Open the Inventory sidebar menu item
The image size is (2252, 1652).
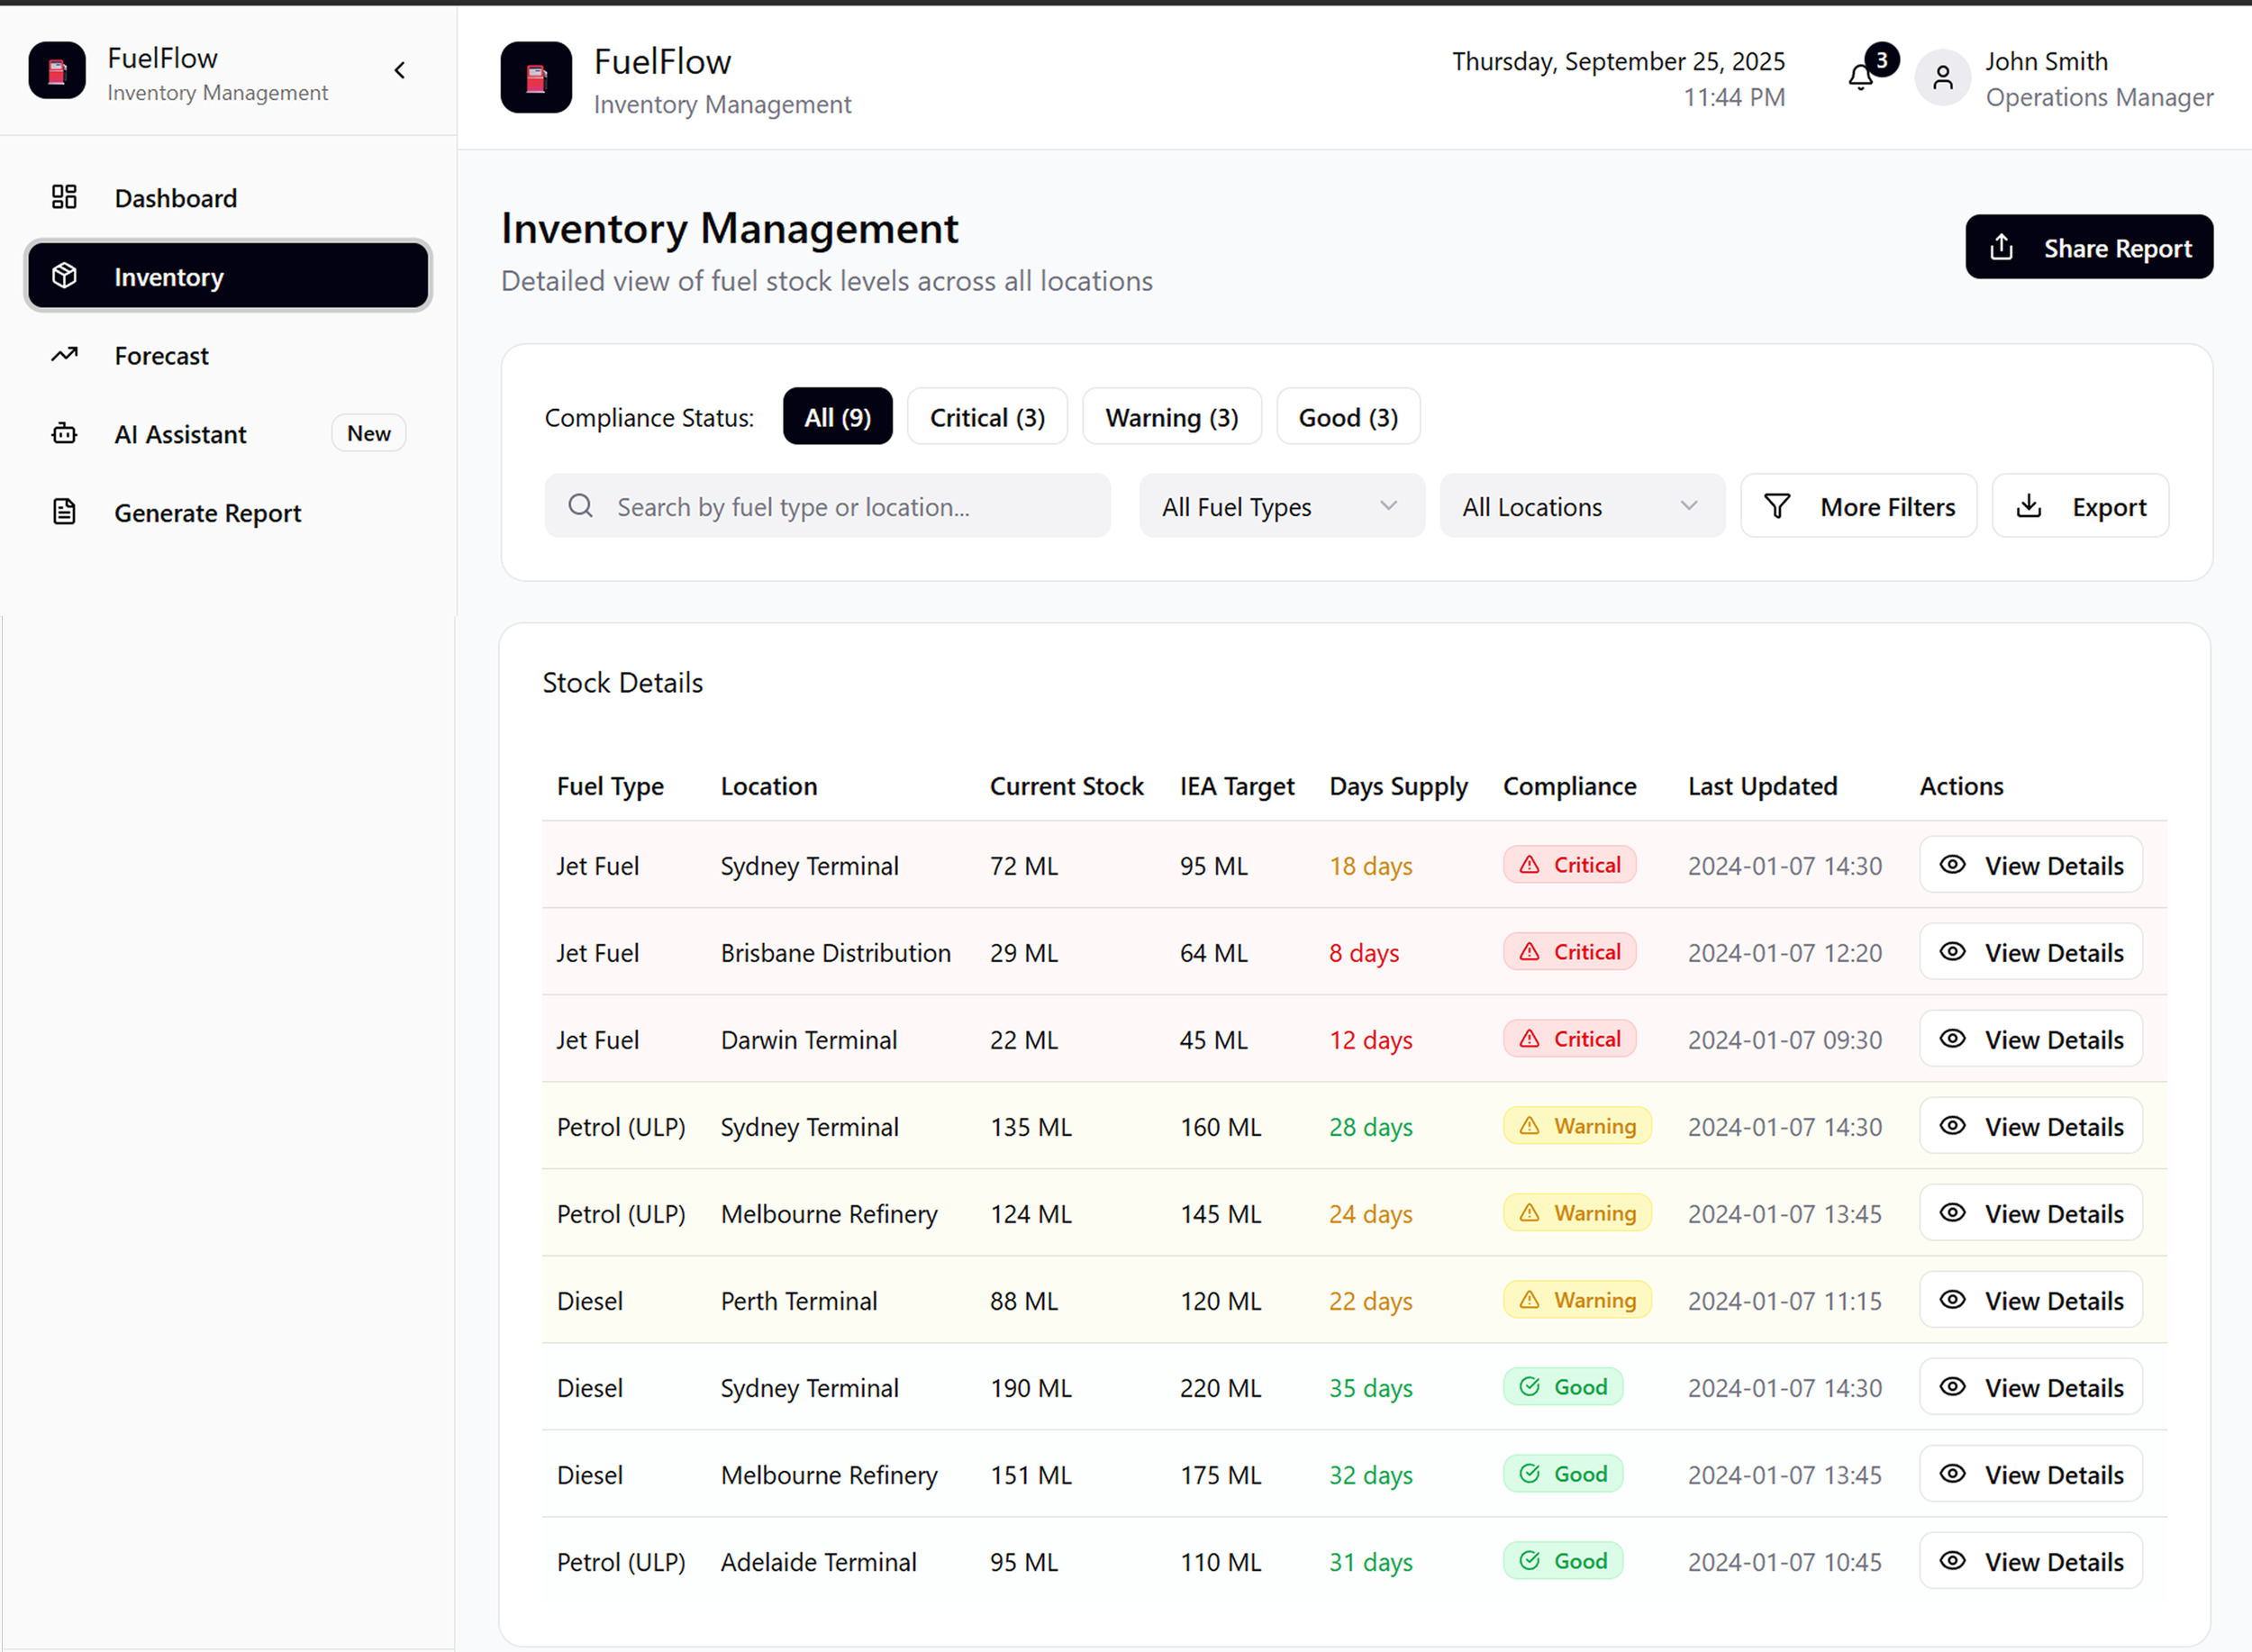228,276
